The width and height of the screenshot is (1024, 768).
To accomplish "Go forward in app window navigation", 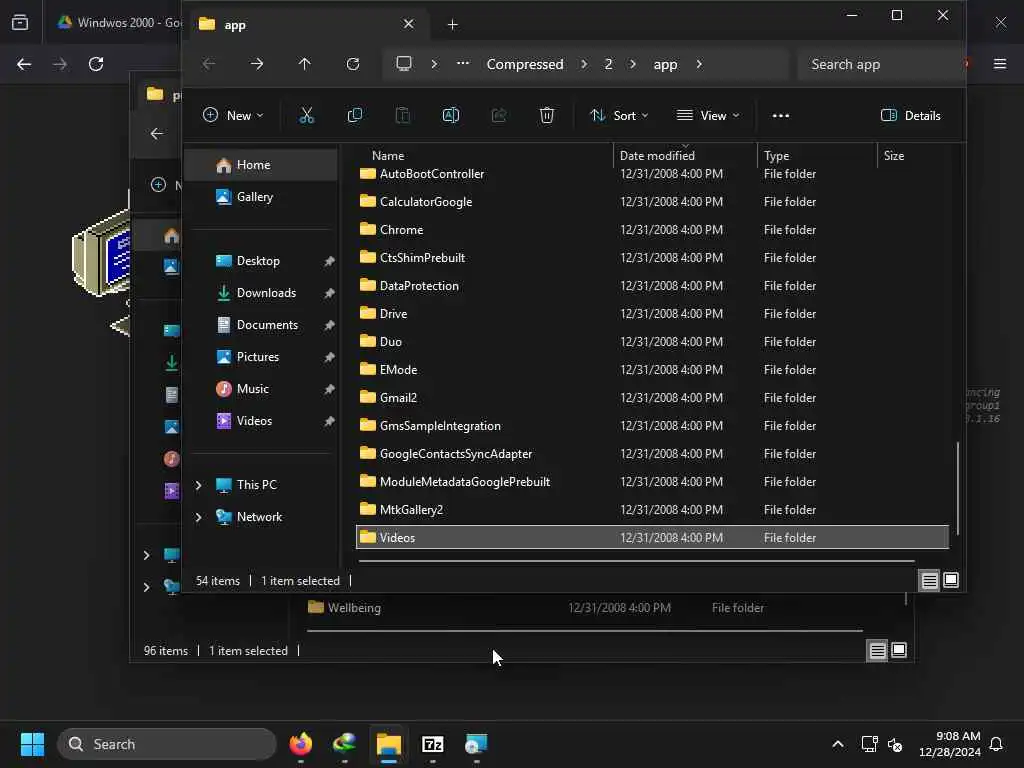I will coord(257,64).
